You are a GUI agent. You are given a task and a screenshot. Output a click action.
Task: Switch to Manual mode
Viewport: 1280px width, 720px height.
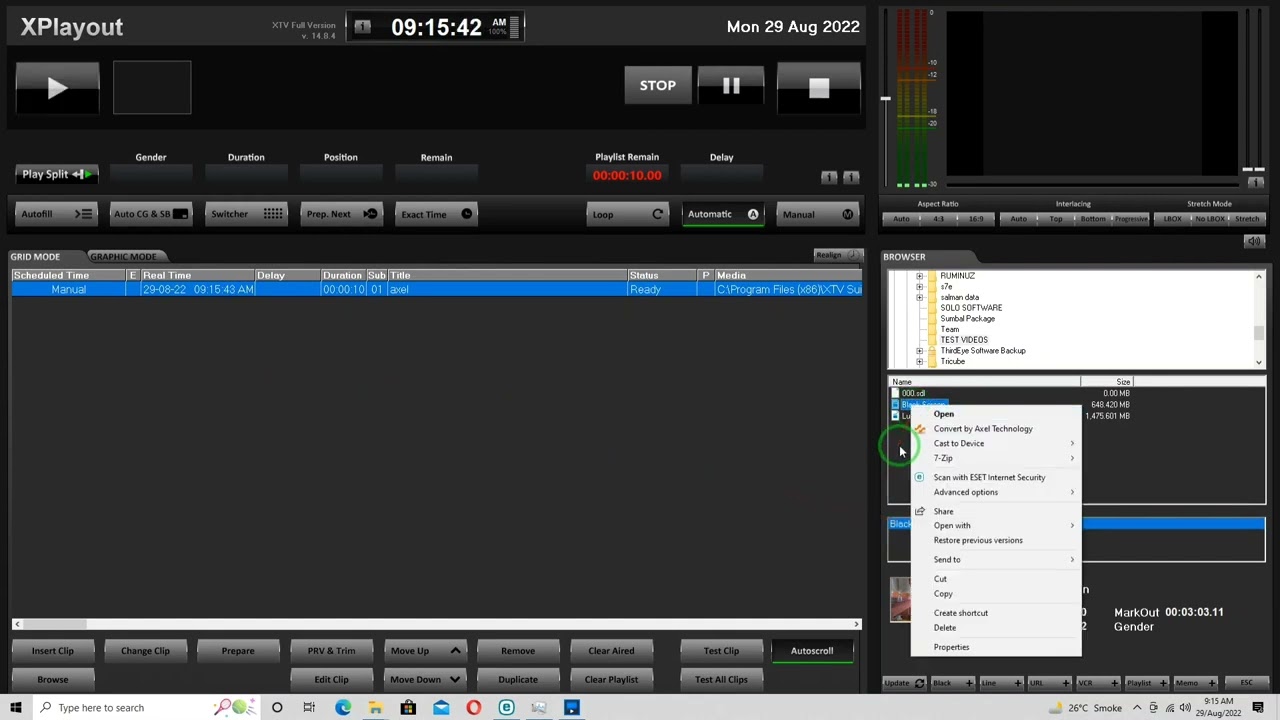817,214
